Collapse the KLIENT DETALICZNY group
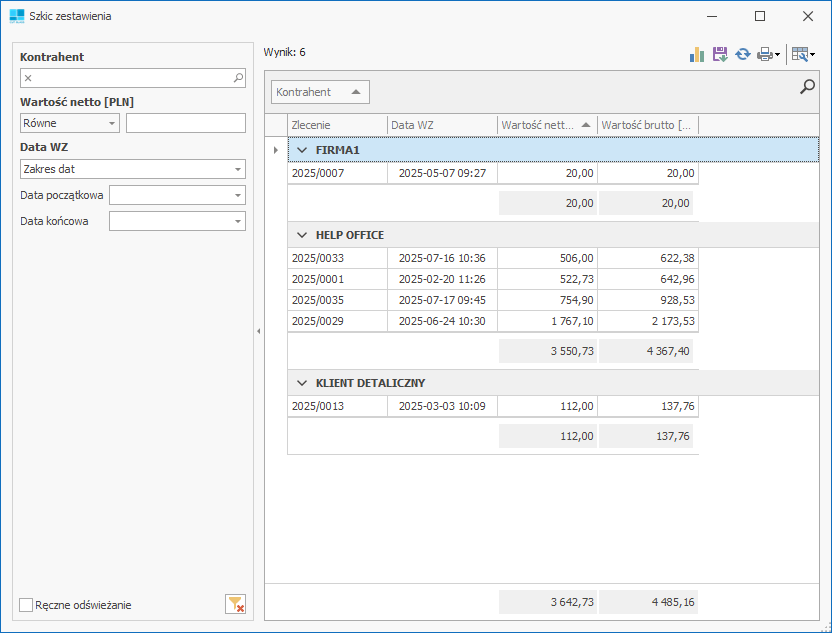832x633 pixels. [302, 383]
